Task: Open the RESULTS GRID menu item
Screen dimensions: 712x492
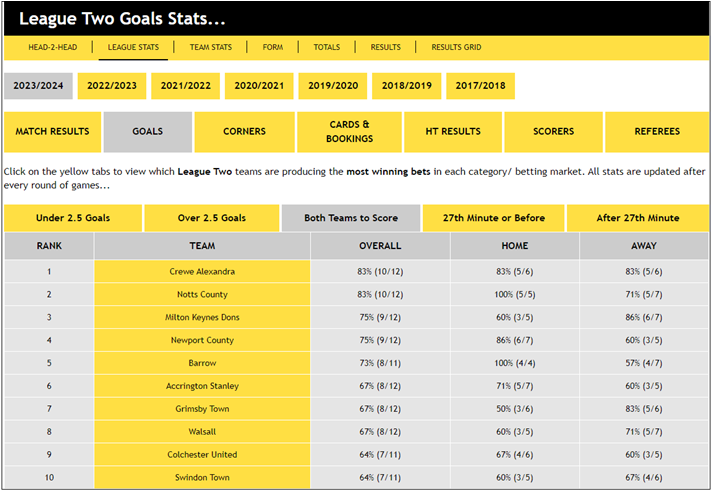Action: [456, 47]
